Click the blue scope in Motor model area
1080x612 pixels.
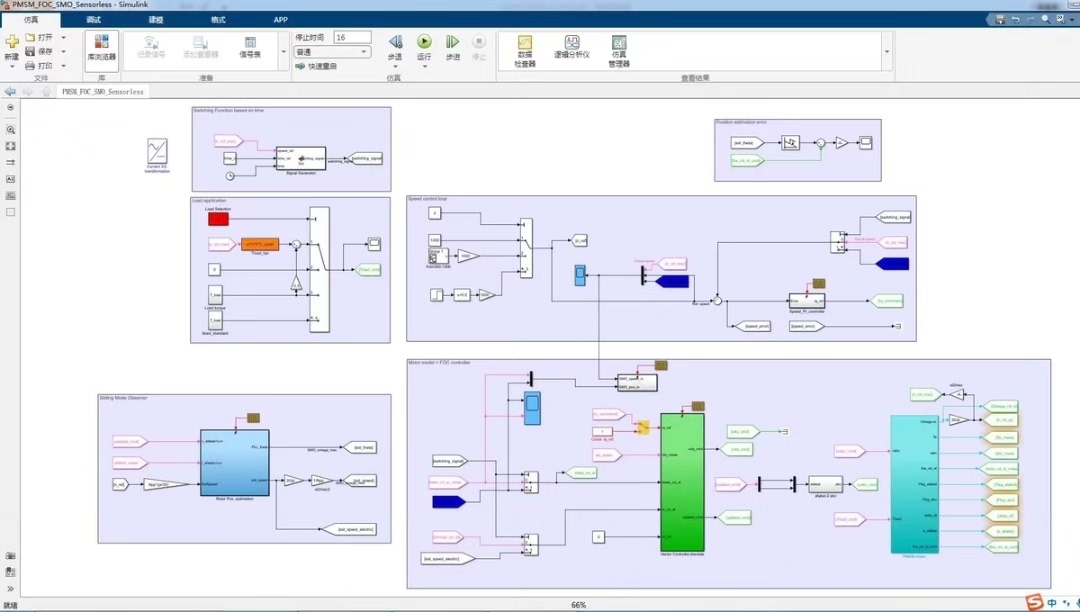click(532, 408)
